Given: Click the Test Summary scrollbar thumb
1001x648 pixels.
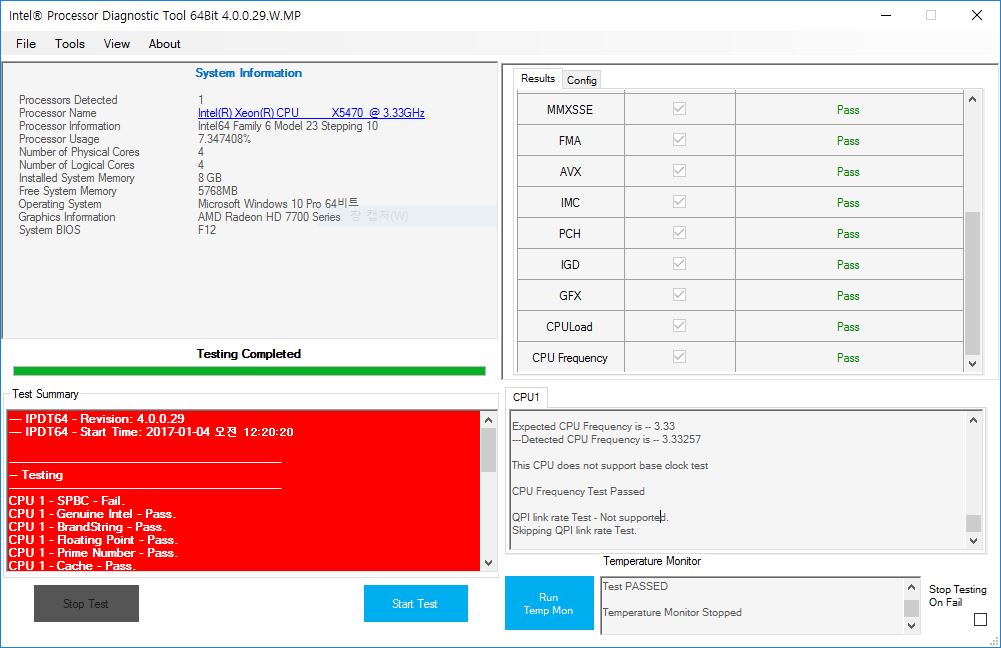Looking at the screenshot, I should click(488, 450).
